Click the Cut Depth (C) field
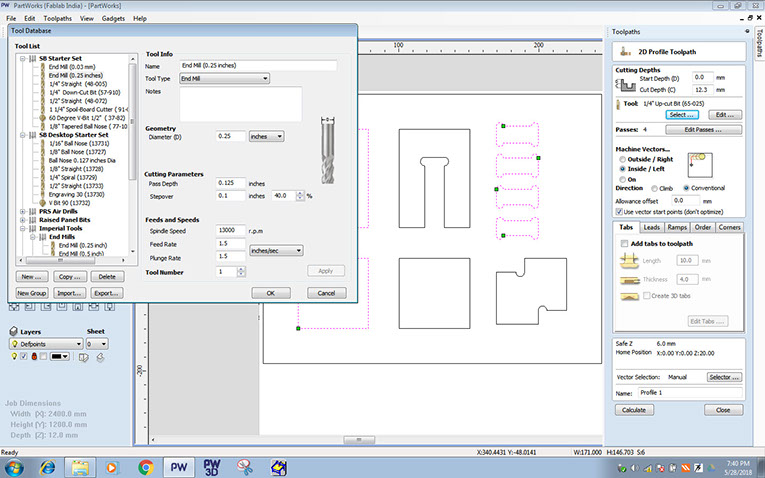 [703, 90]
